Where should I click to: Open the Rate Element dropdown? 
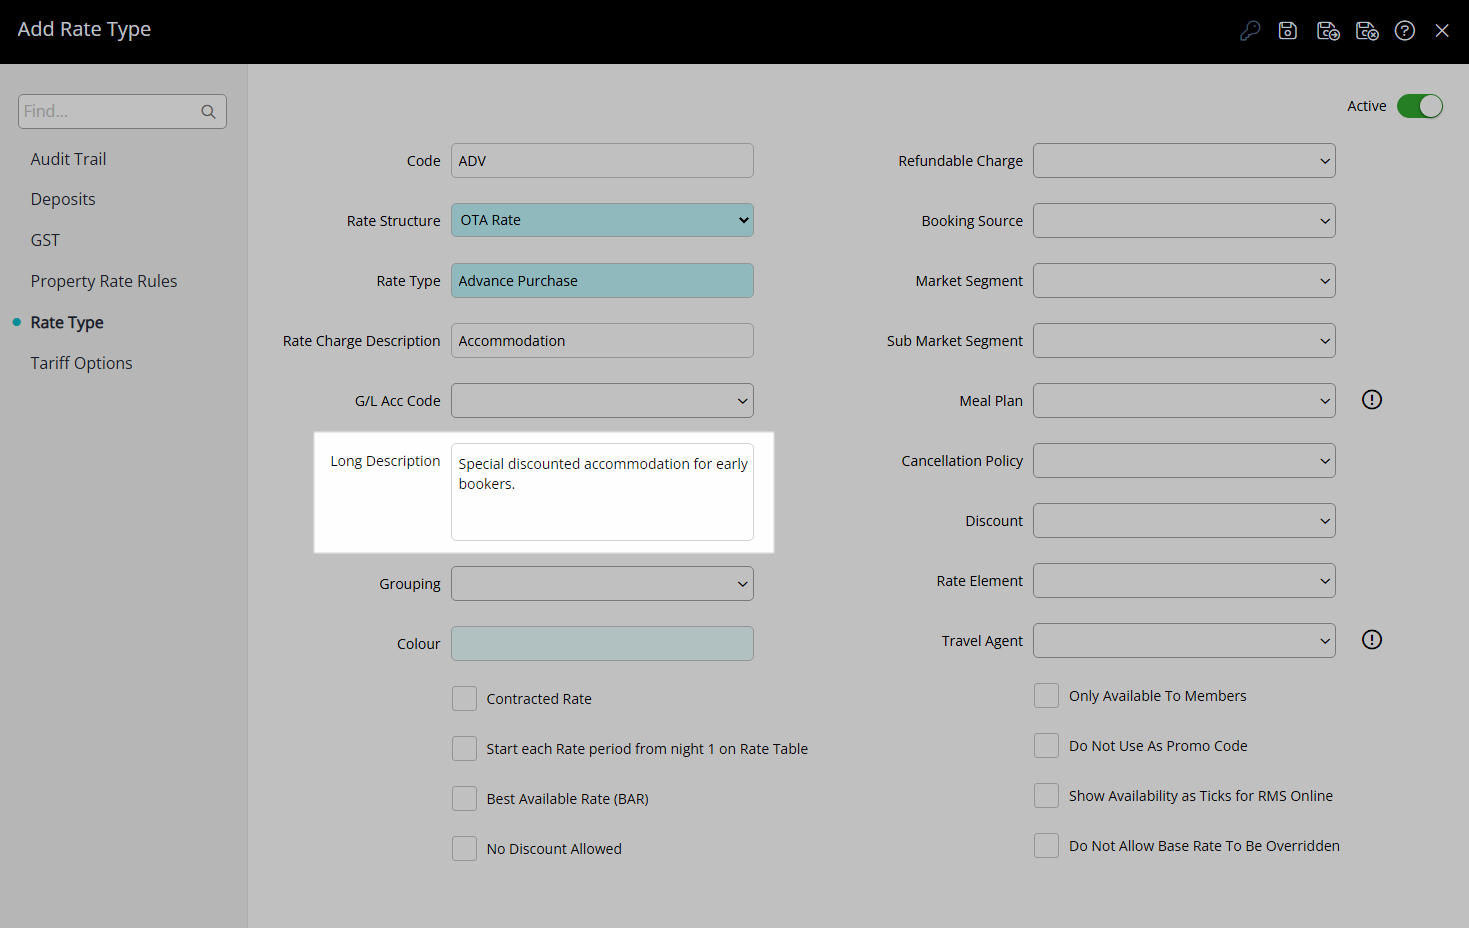(1184, 581)
